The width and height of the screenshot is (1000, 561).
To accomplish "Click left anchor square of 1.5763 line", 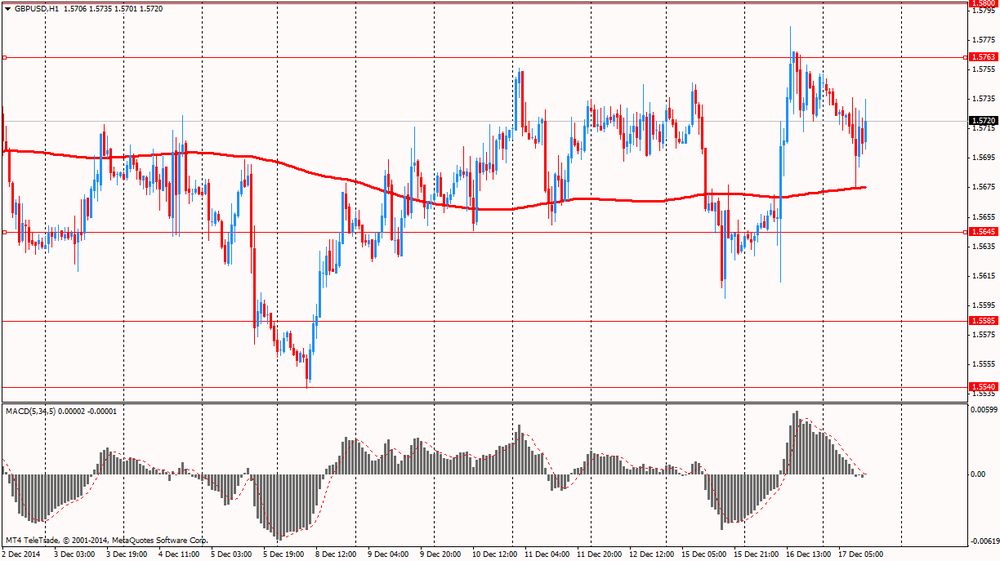I will pos(5,58).
